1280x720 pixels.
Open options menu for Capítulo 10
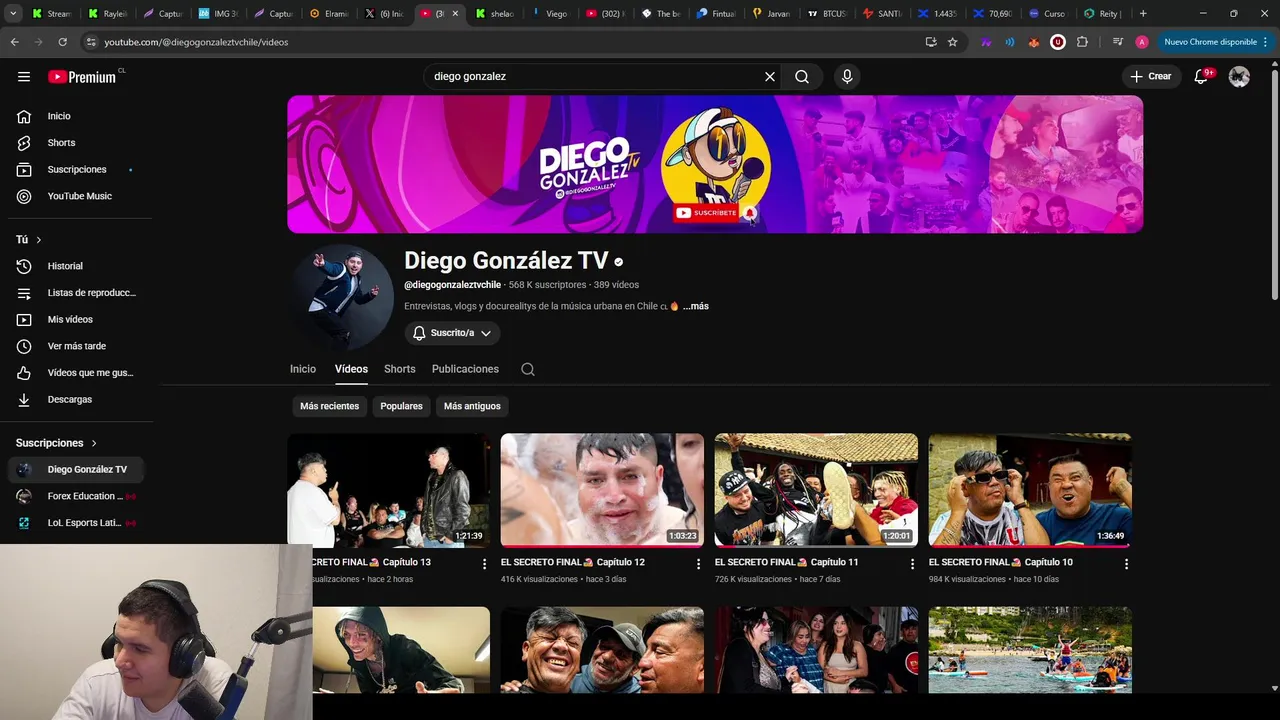click(1126, 564)
